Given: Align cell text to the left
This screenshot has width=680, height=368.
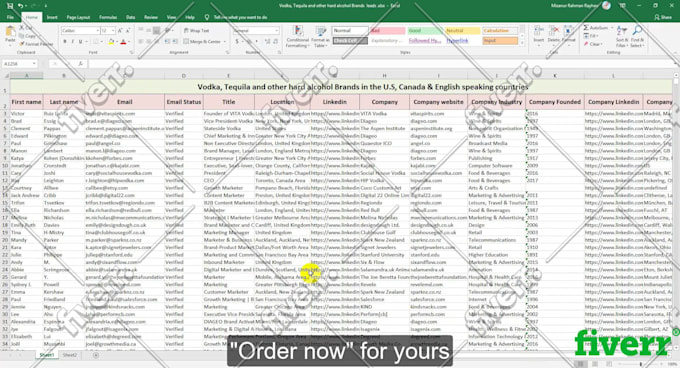Looking at the screenshot, I should 141,42.
